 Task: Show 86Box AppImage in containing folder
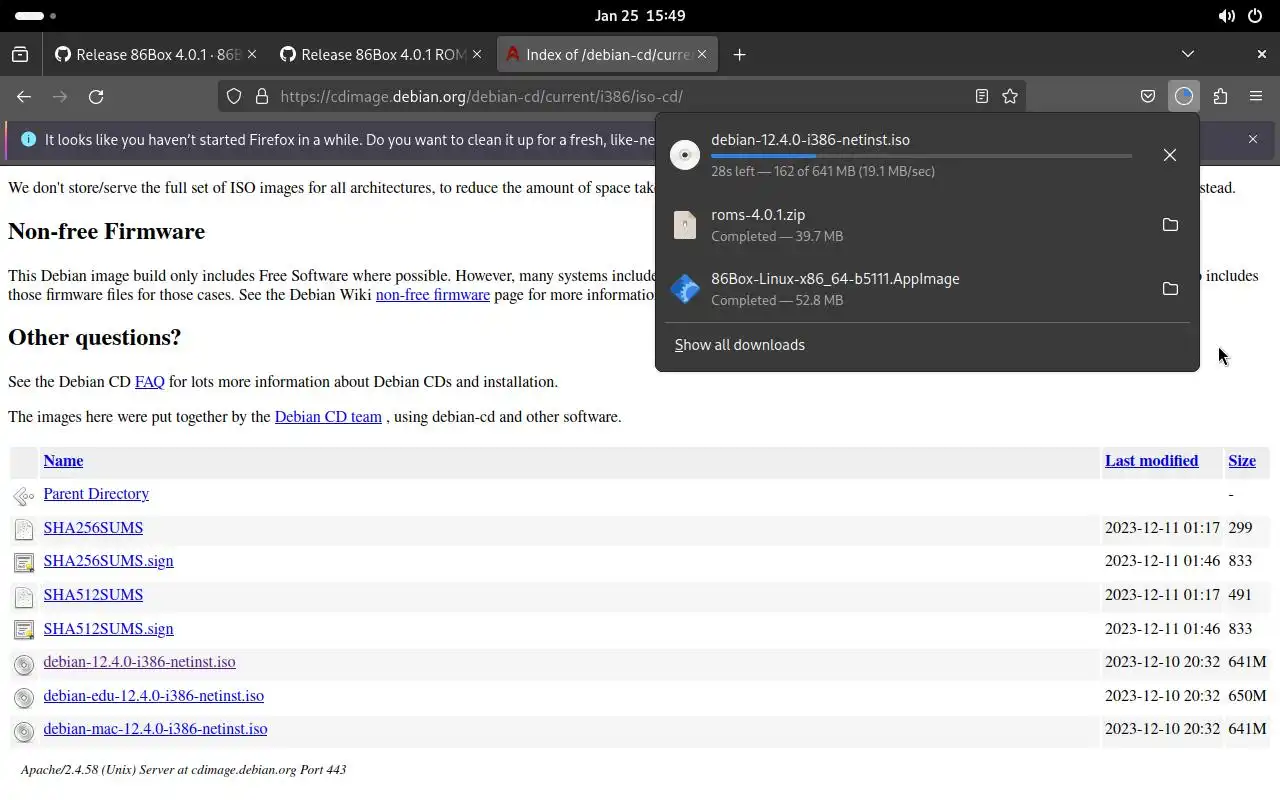pos(1170,289)
